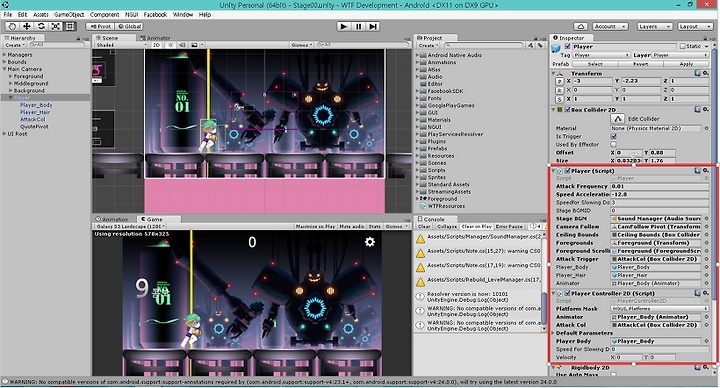The height and width of the screenshot is (388, 720).
Task: Select the Scale tool in the toolbar
Action: (x=56, y=27)
